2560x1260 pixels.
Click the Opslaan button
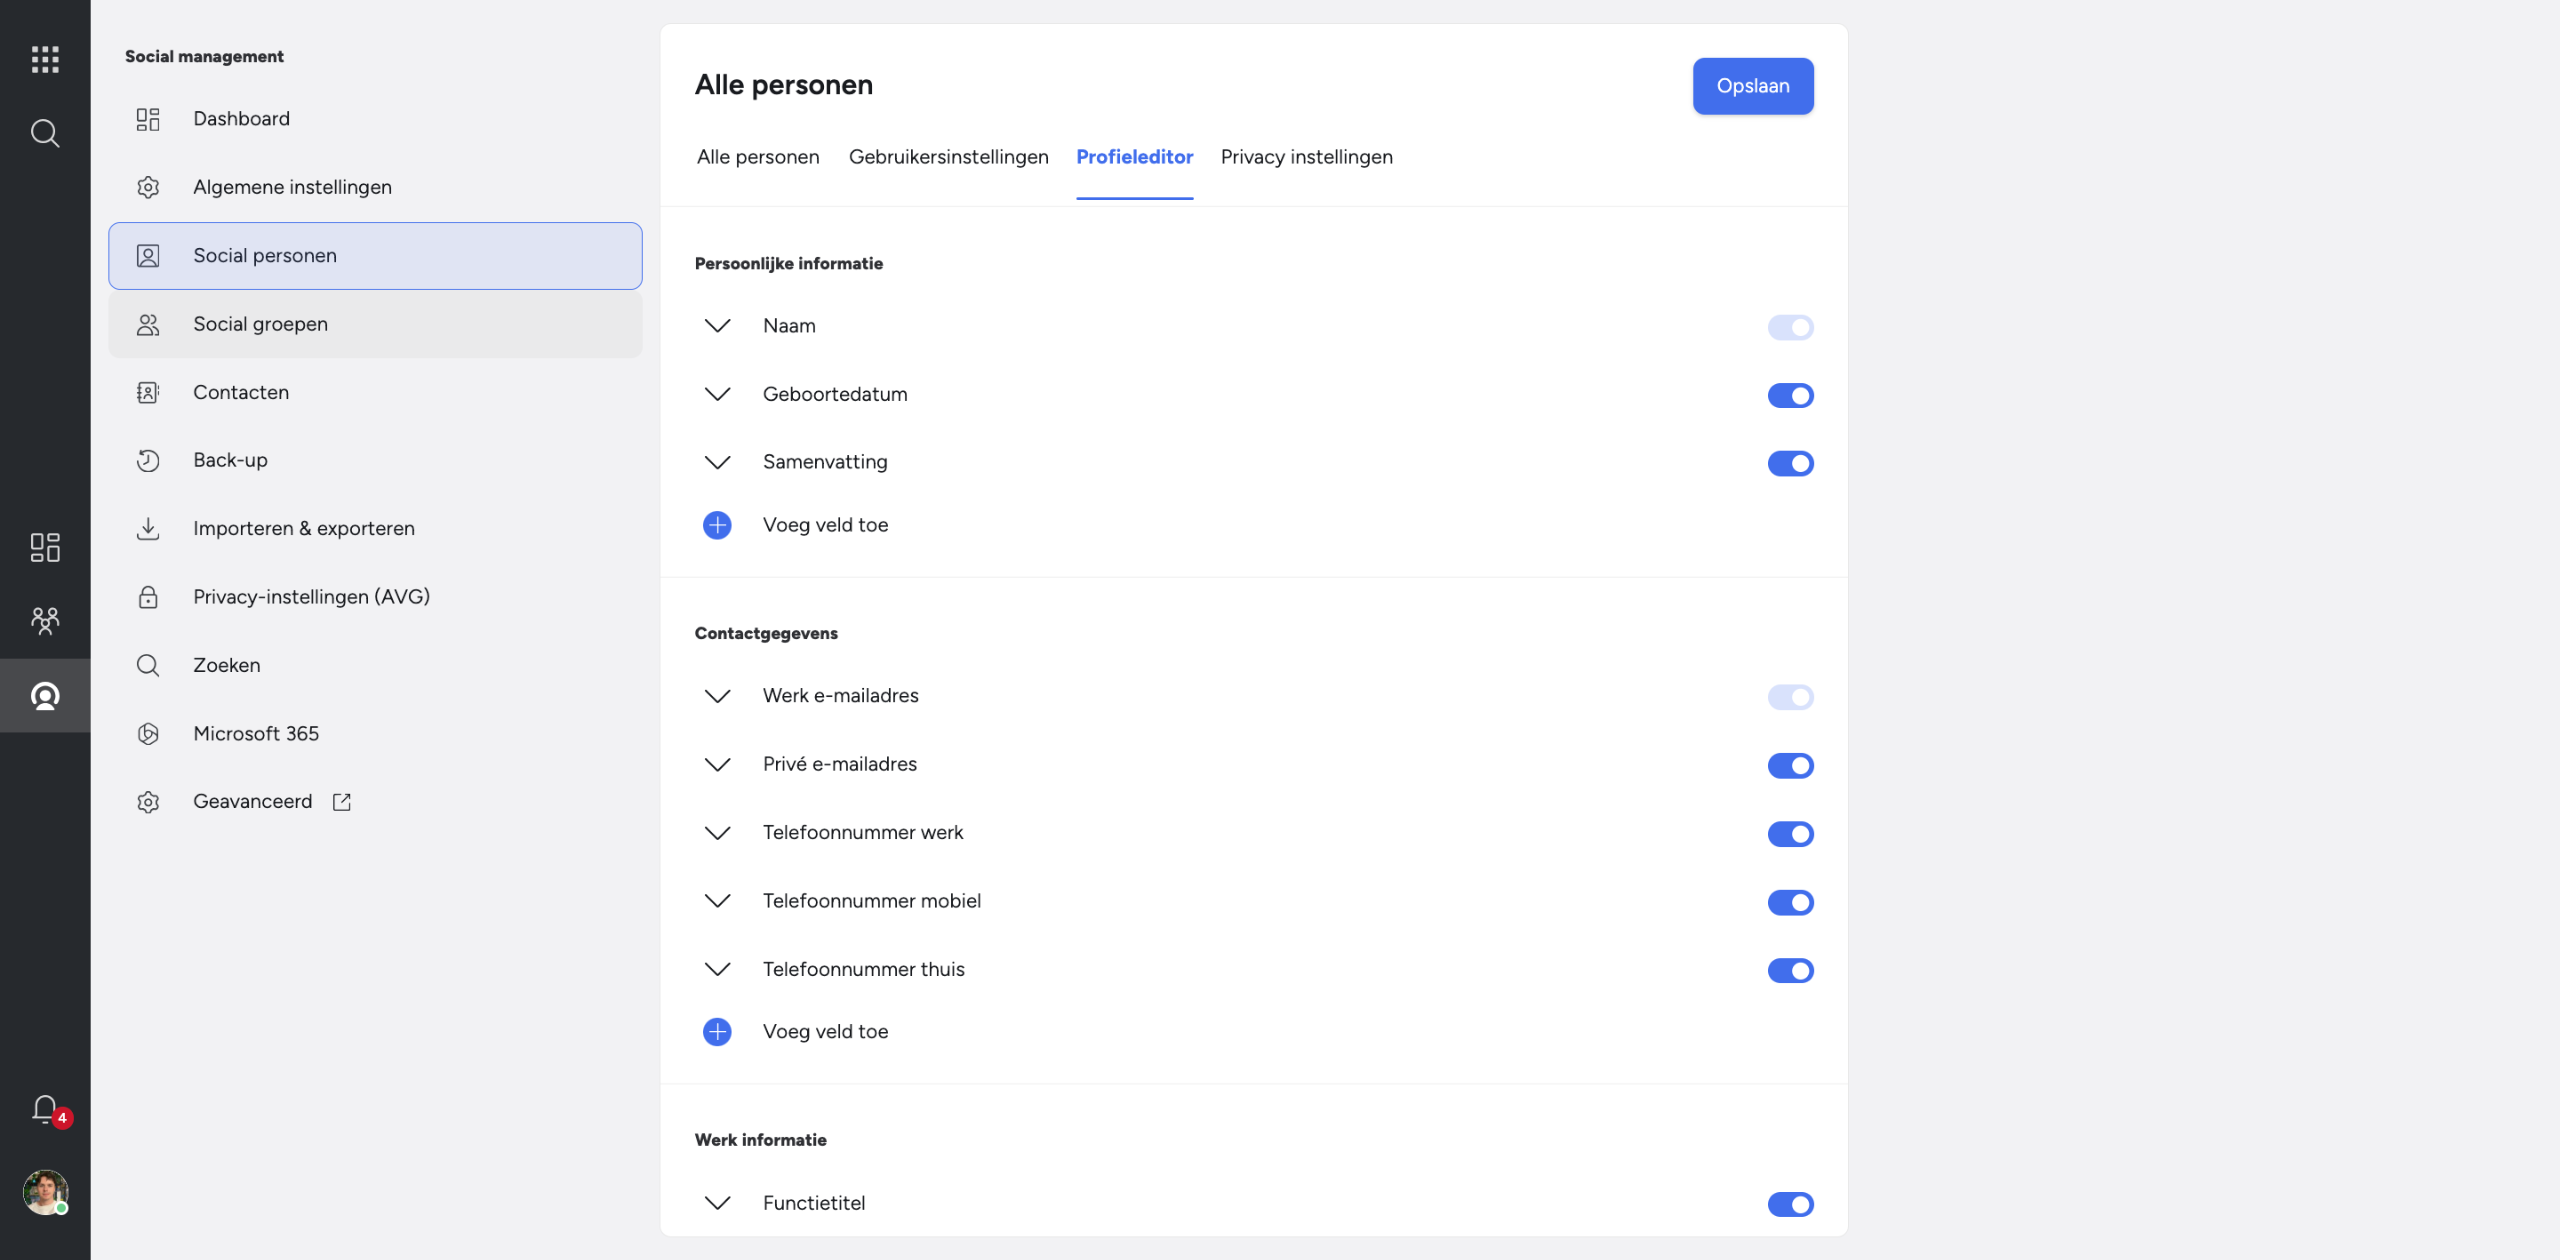click(1752, 86)
